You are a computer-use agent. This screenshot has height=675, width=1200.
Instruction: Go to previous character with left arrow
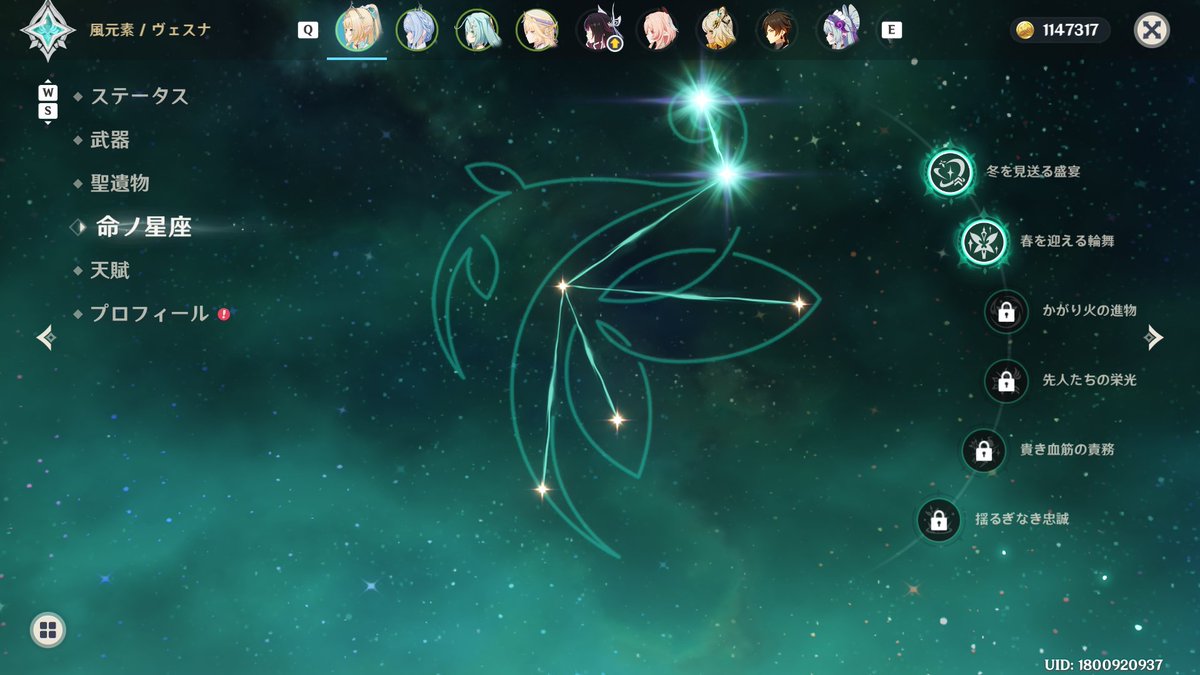(x=46, y=338)
